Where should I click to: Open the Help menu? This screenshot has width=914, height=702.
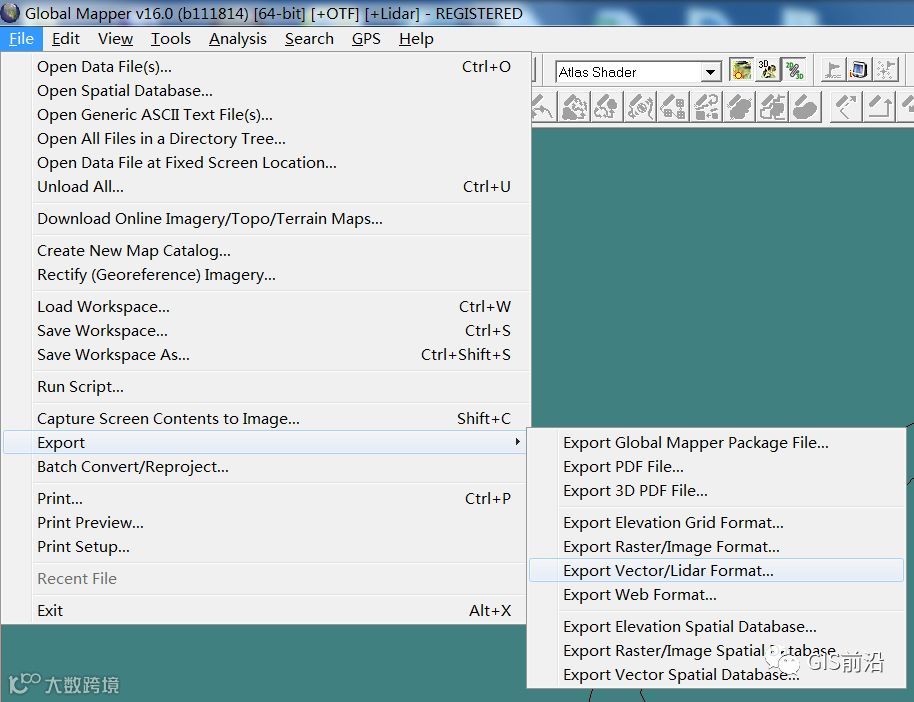[x=416, y=39]
